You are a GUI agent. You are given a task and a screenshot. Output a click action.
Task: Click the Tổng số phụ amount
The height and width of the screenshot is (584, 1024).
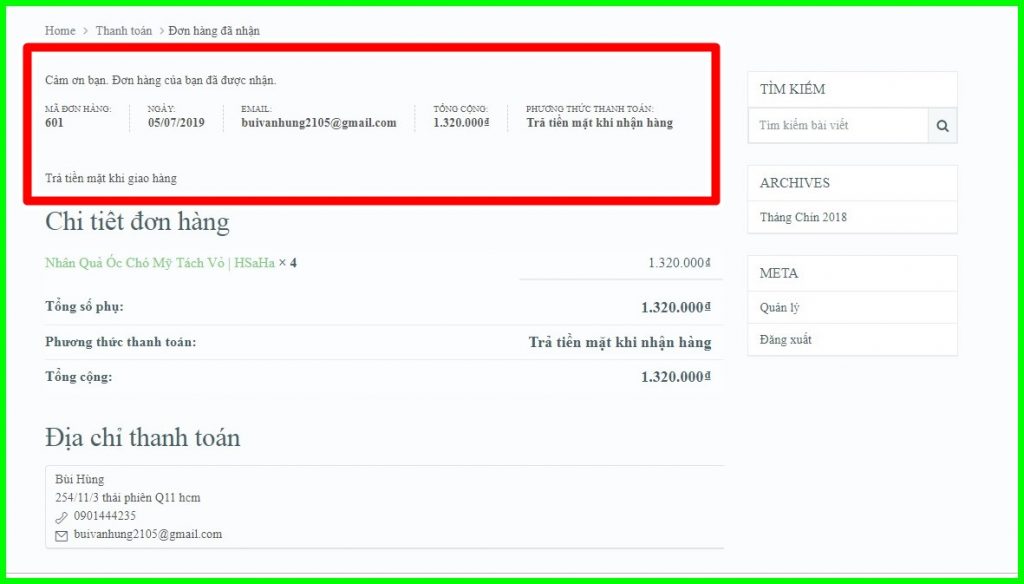pos(676,308)
